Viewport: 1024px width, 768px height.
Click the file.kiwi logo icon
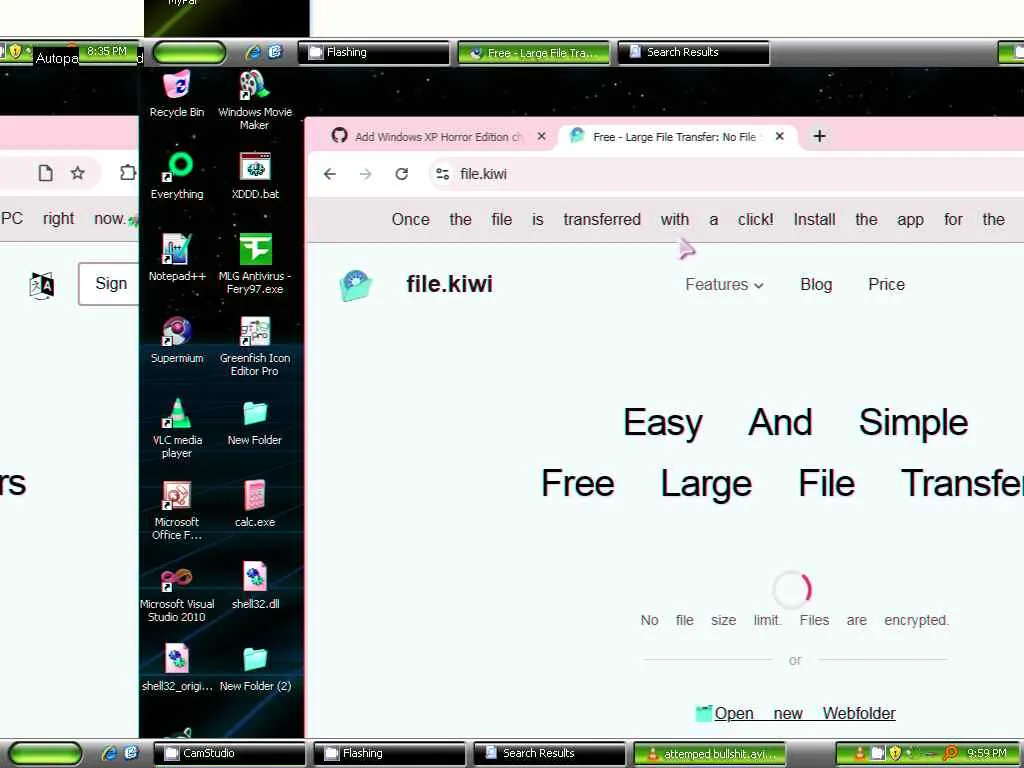(x=356, y=285)
